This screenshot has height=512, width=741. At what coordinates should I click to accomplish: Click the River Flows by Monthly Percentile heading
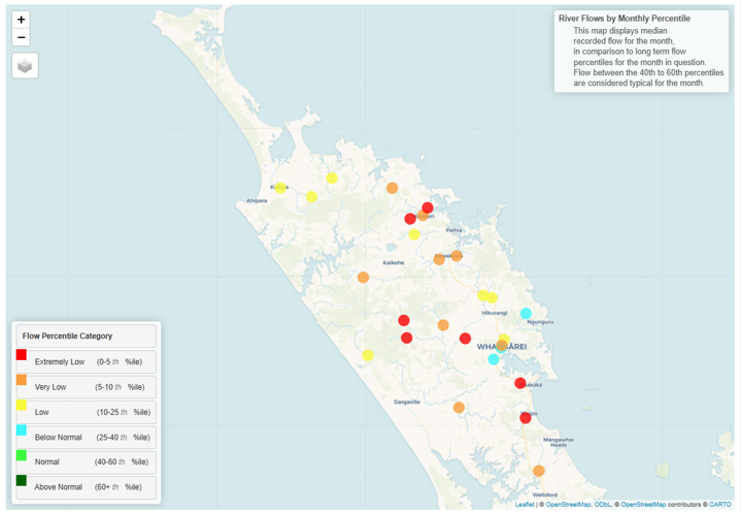(624, 18)
